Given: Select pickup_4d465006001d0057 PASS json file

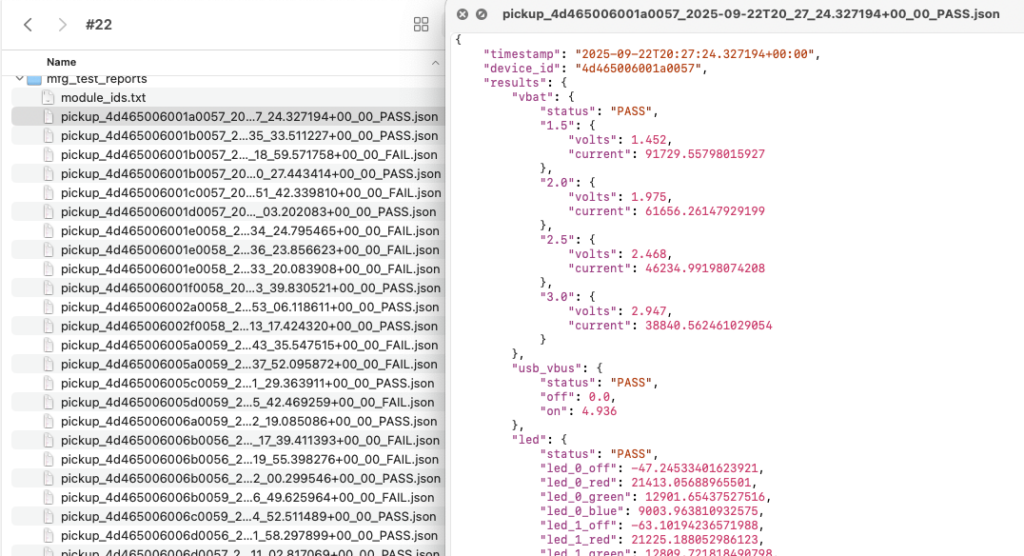Looking at the screenshot, I should point(248,212).
